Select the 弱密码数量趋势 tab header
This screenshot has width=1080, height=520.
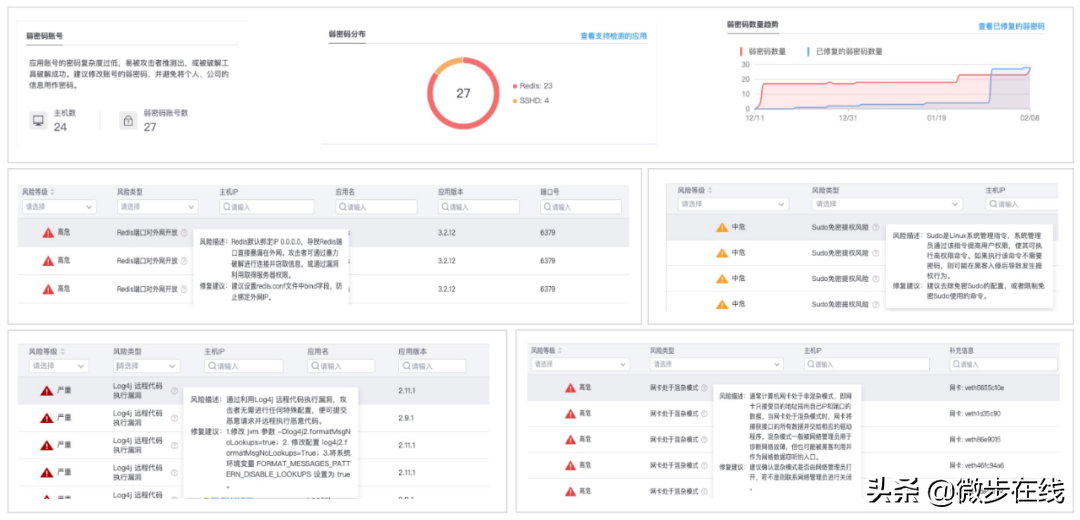(752, 25)
